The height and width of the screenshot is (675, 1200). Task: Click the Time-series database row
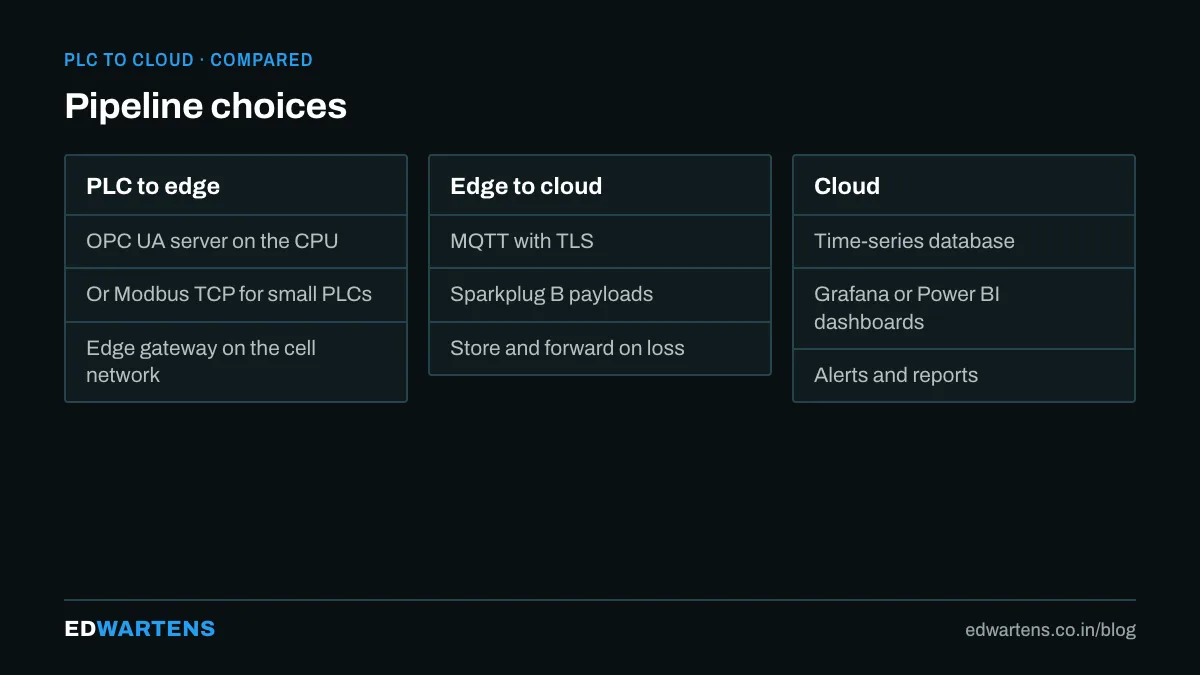pyautogui.click(x=964, y=241)
